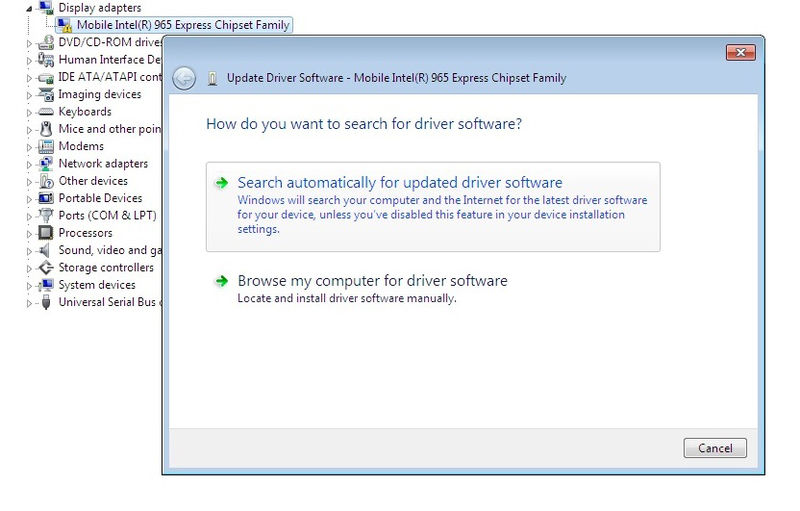Click the device icon in dialog title
The width and height of the screenshot is (800, 511).
[x=212, y=78]
